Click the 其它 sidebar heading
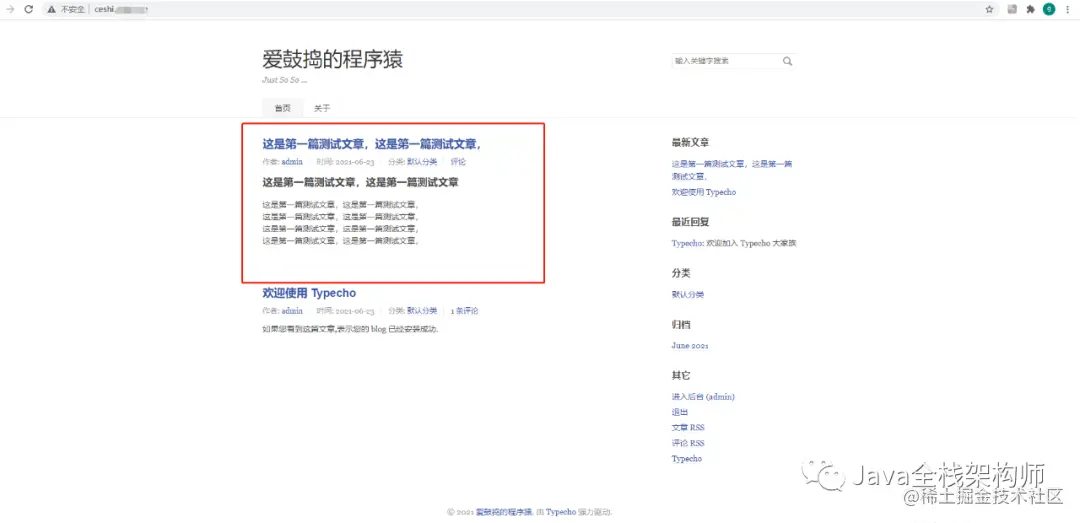The image size is (1080, 523). click(681, 376)
